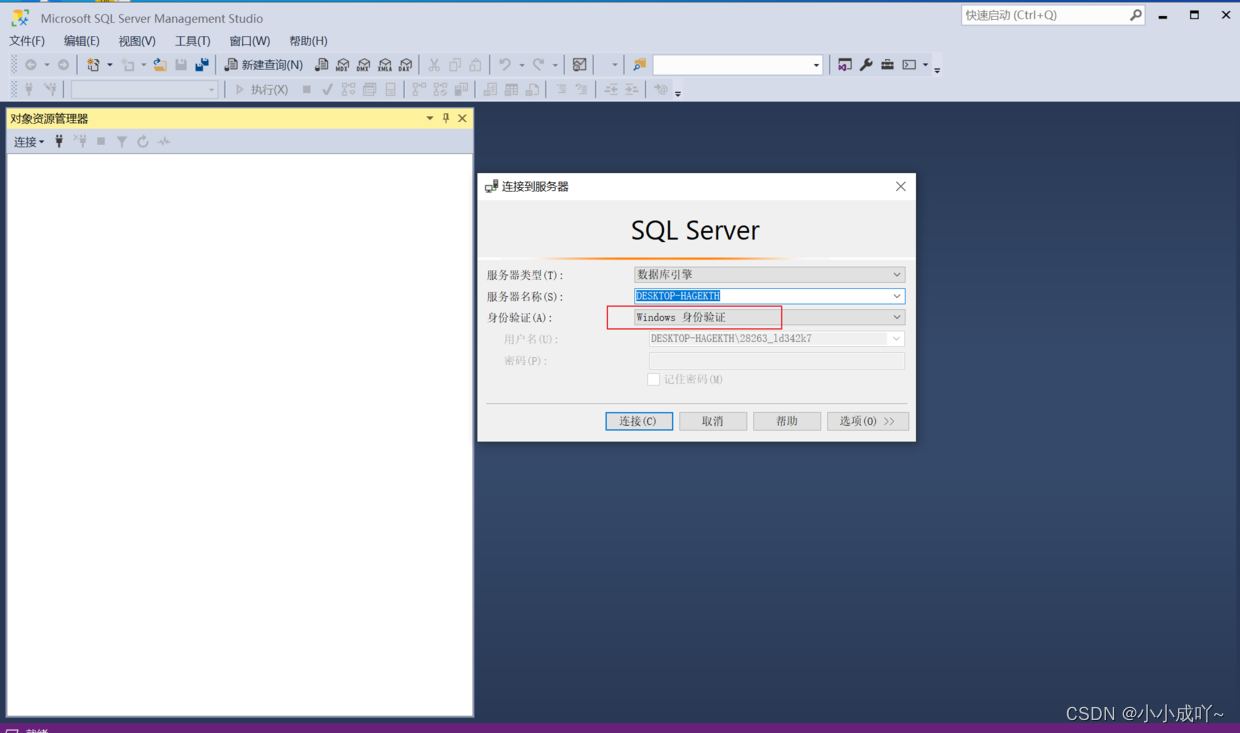Open the 身份验证 authentication dropdown
Viewport: 1240px width, 733px height.
point(897,317)
